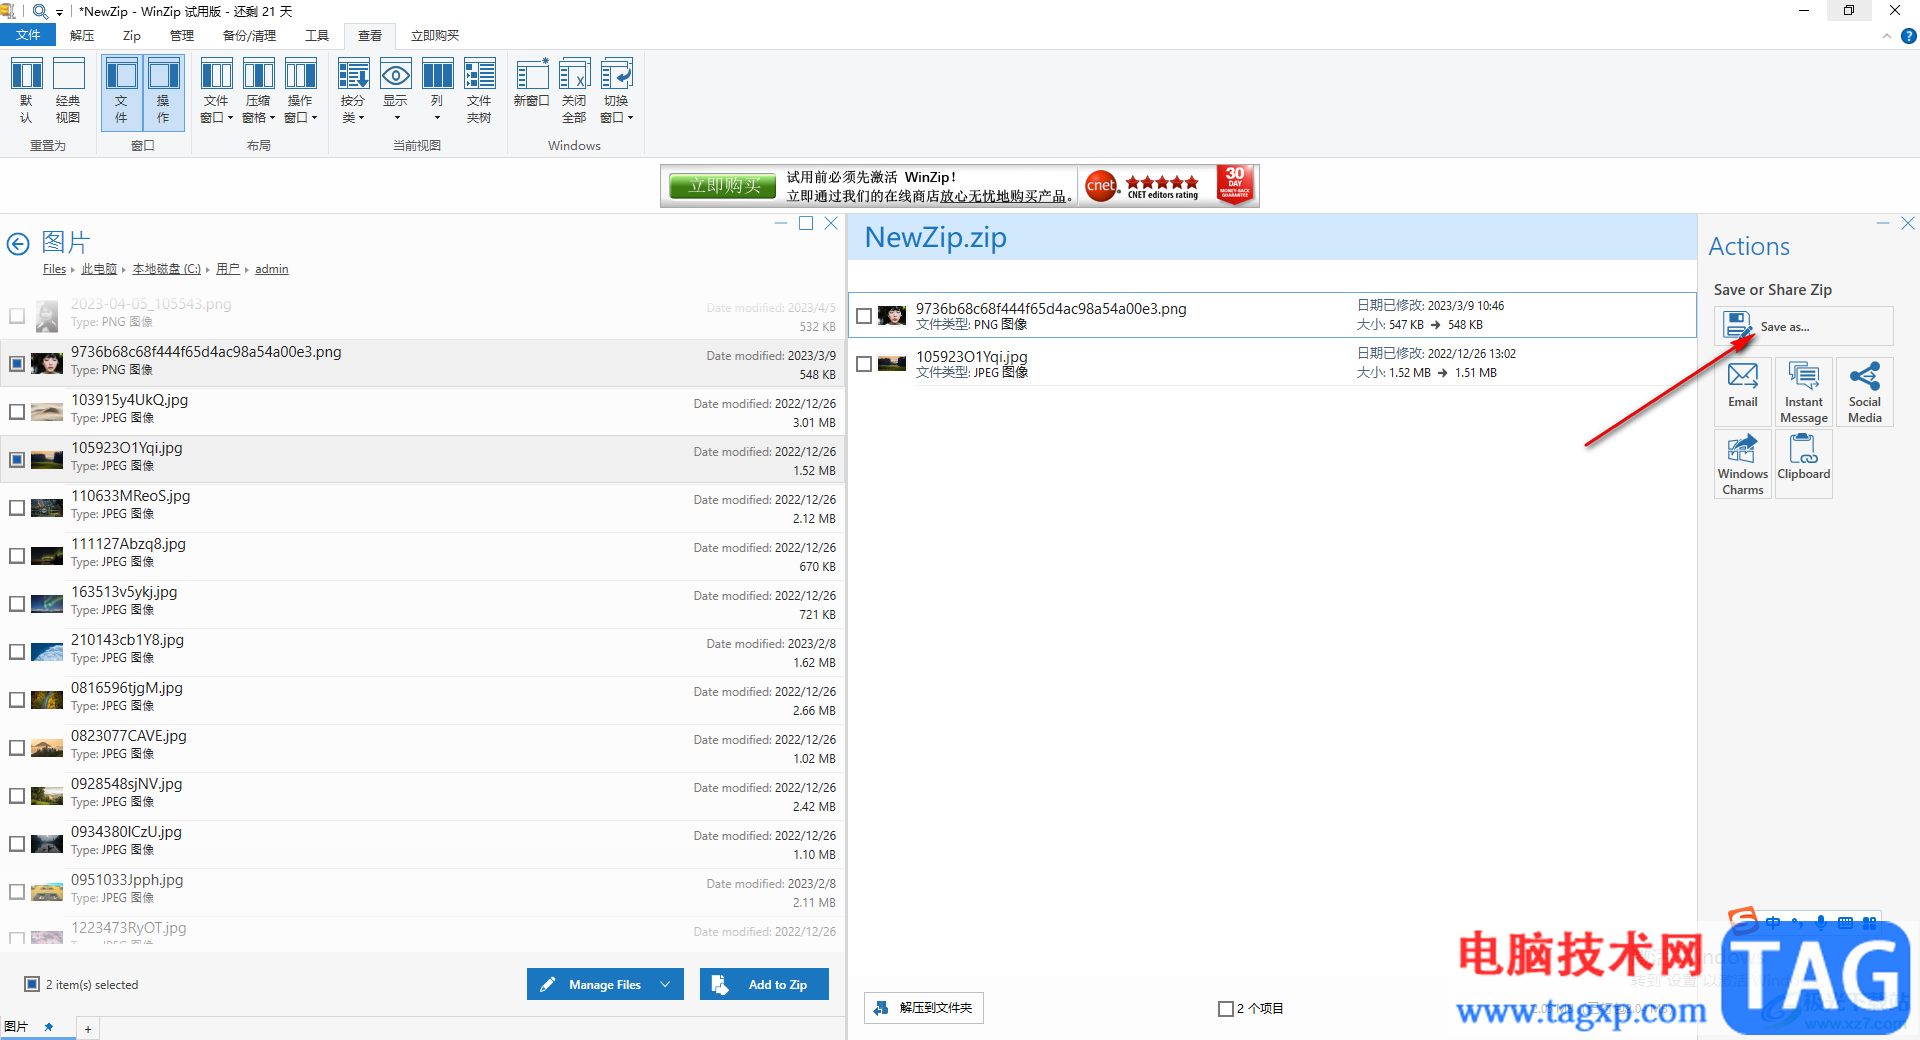The image size is (1920, 1040).
Task: Switch to the 管理 ribbon tab
Action: coord(181,35)
